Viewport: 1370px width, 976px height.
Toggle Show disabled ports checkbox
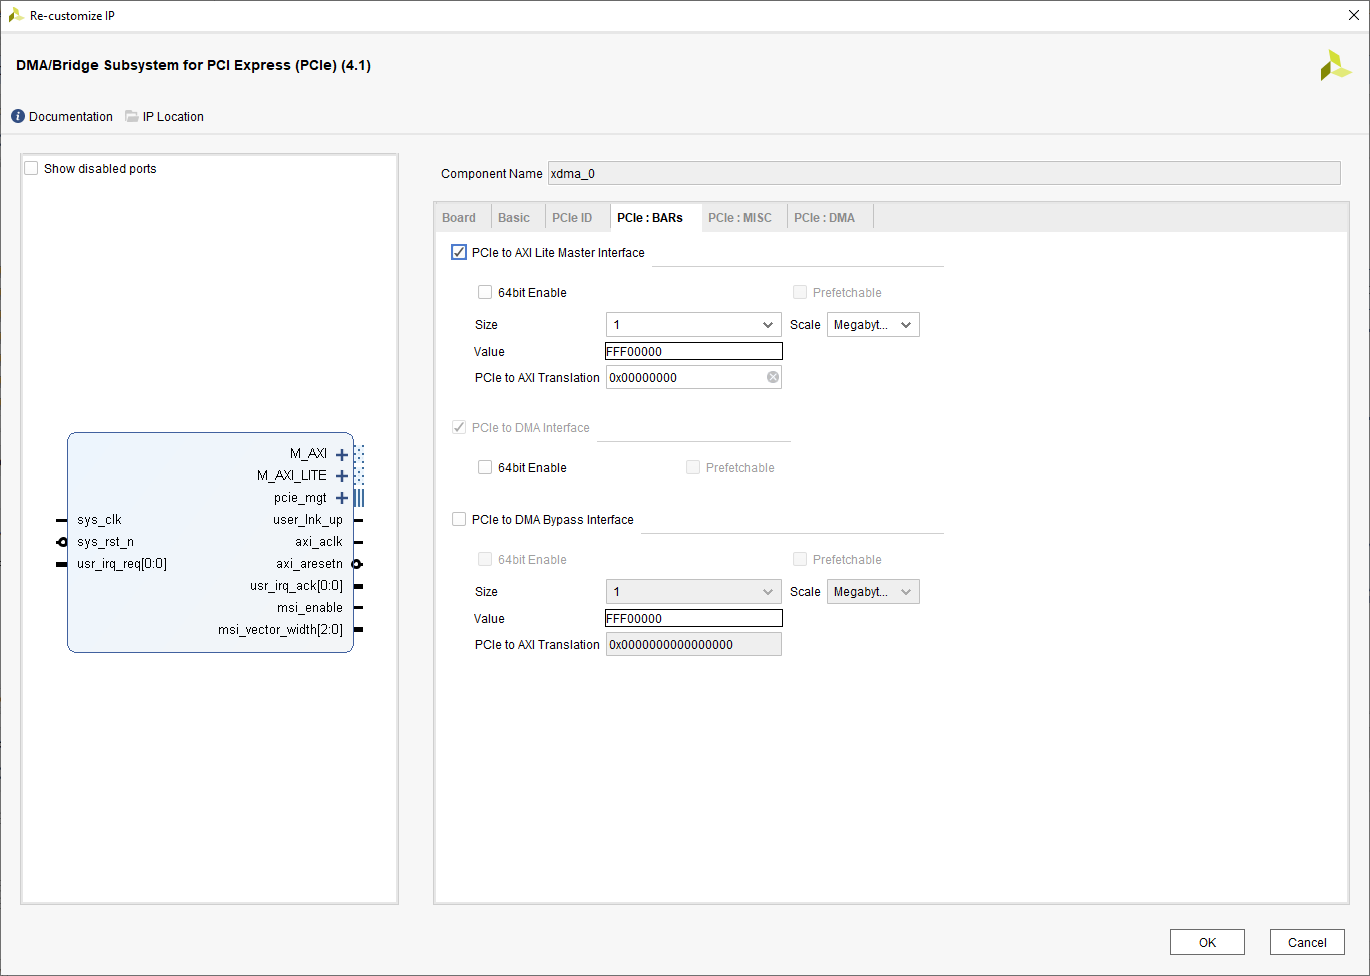coord(32,169)
